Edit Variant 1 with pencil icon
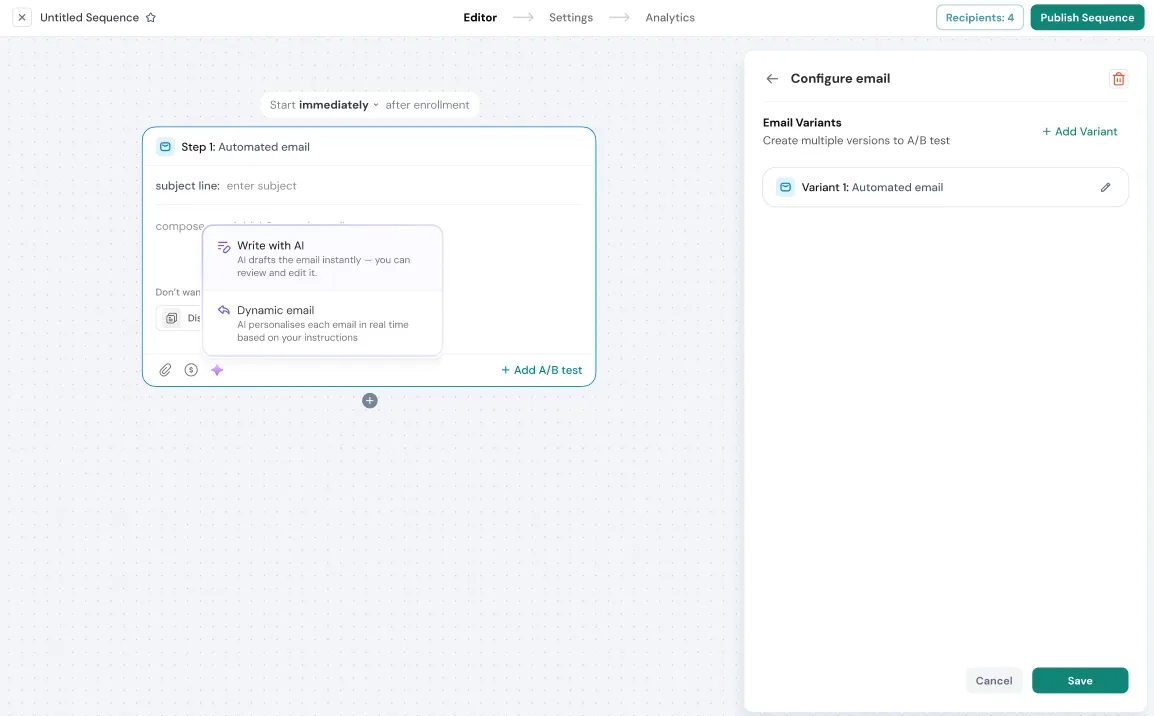Screen dimensions: 1154x716 [1105, 187]
